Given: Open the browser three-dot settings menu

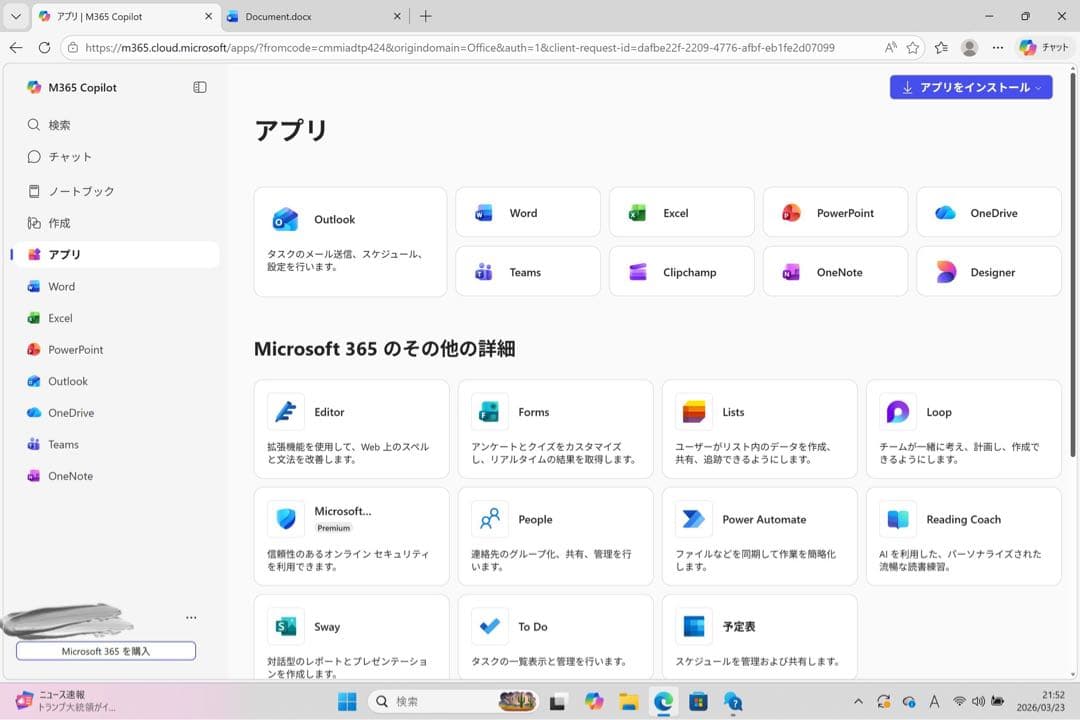Looking at the screenshot, I should coord(998,47).
